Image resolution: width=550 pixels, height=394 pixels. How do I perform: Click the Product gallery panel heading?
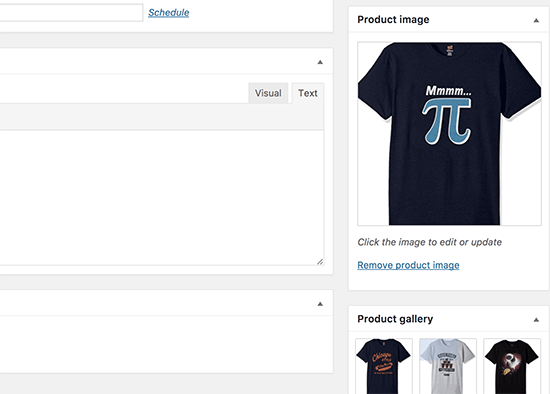(x=395, y=319)
